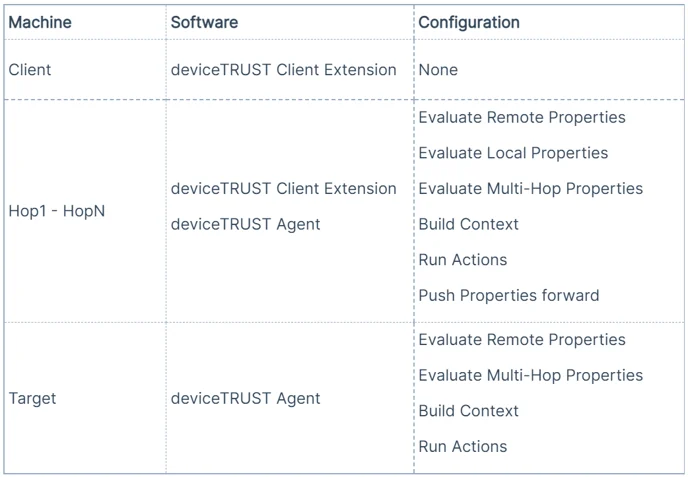Click deviceTRUST Client Extension in the Hop1 - HopN row
The width and height of the screenshot is (688, 477).
(x=283, y=189)
